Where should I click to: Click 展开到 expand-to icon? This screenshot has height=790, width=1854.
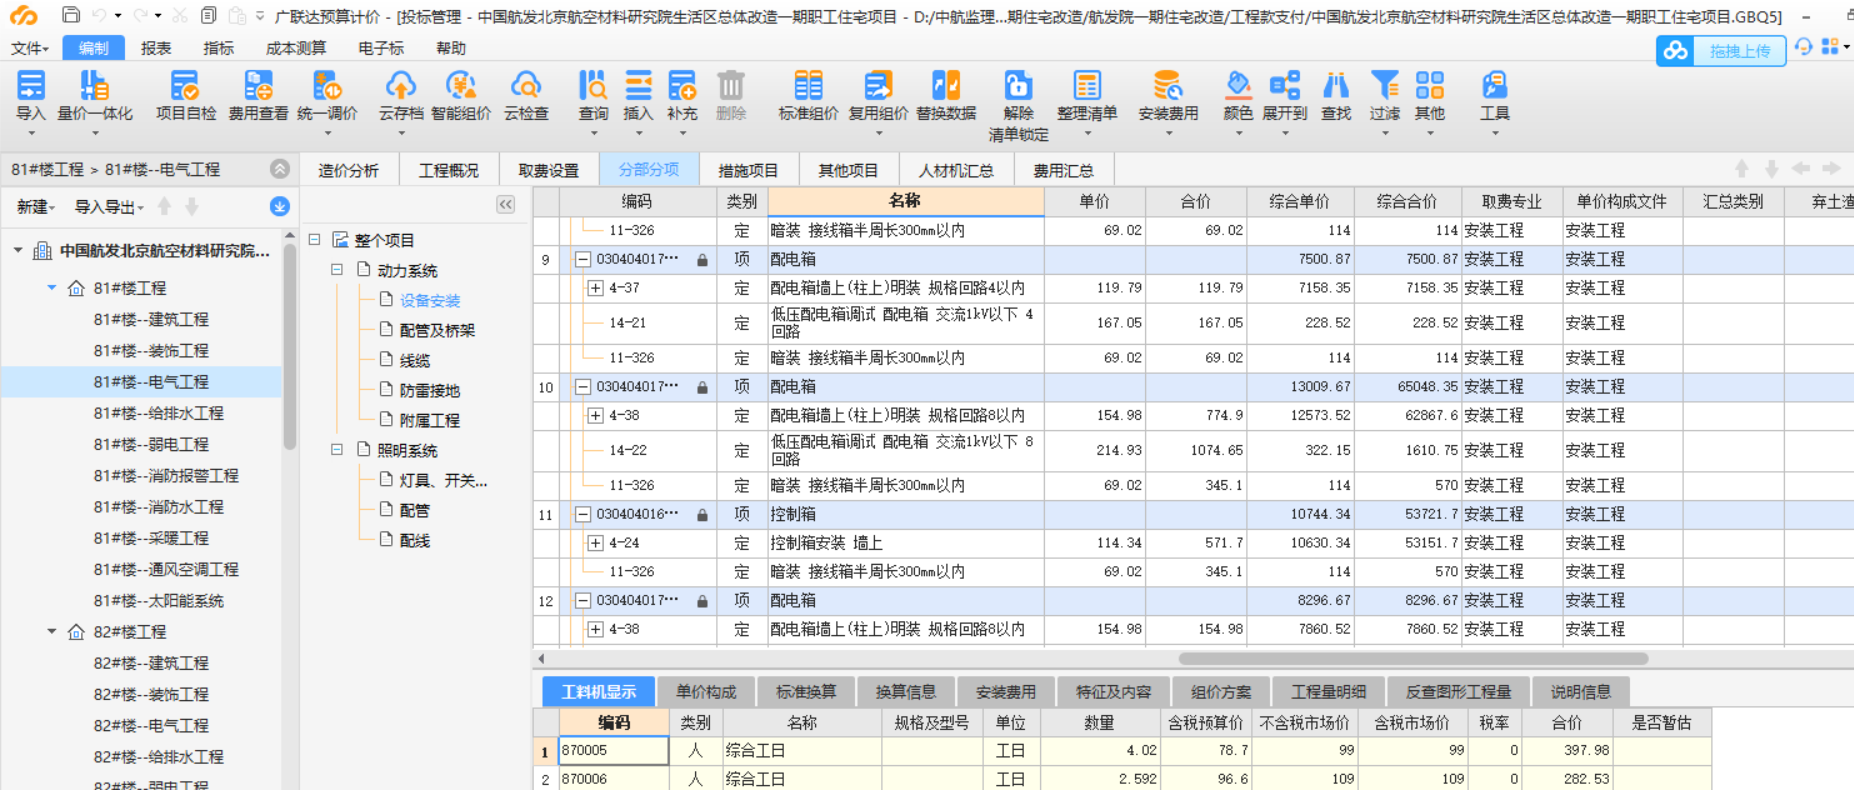tap(1285, 86)
